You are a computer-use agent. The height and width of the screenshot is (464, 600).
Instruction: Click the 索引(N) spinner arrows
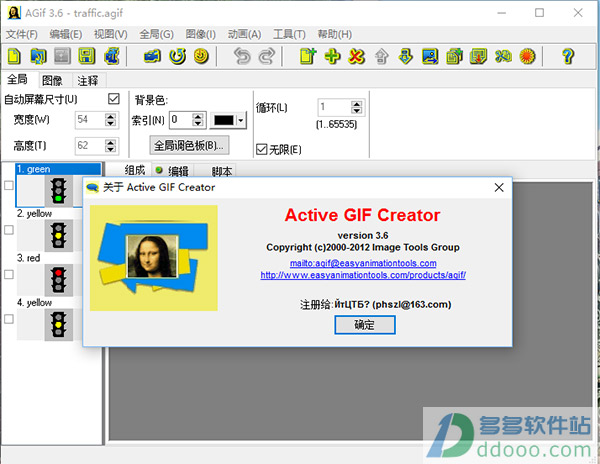coord(197,120)
